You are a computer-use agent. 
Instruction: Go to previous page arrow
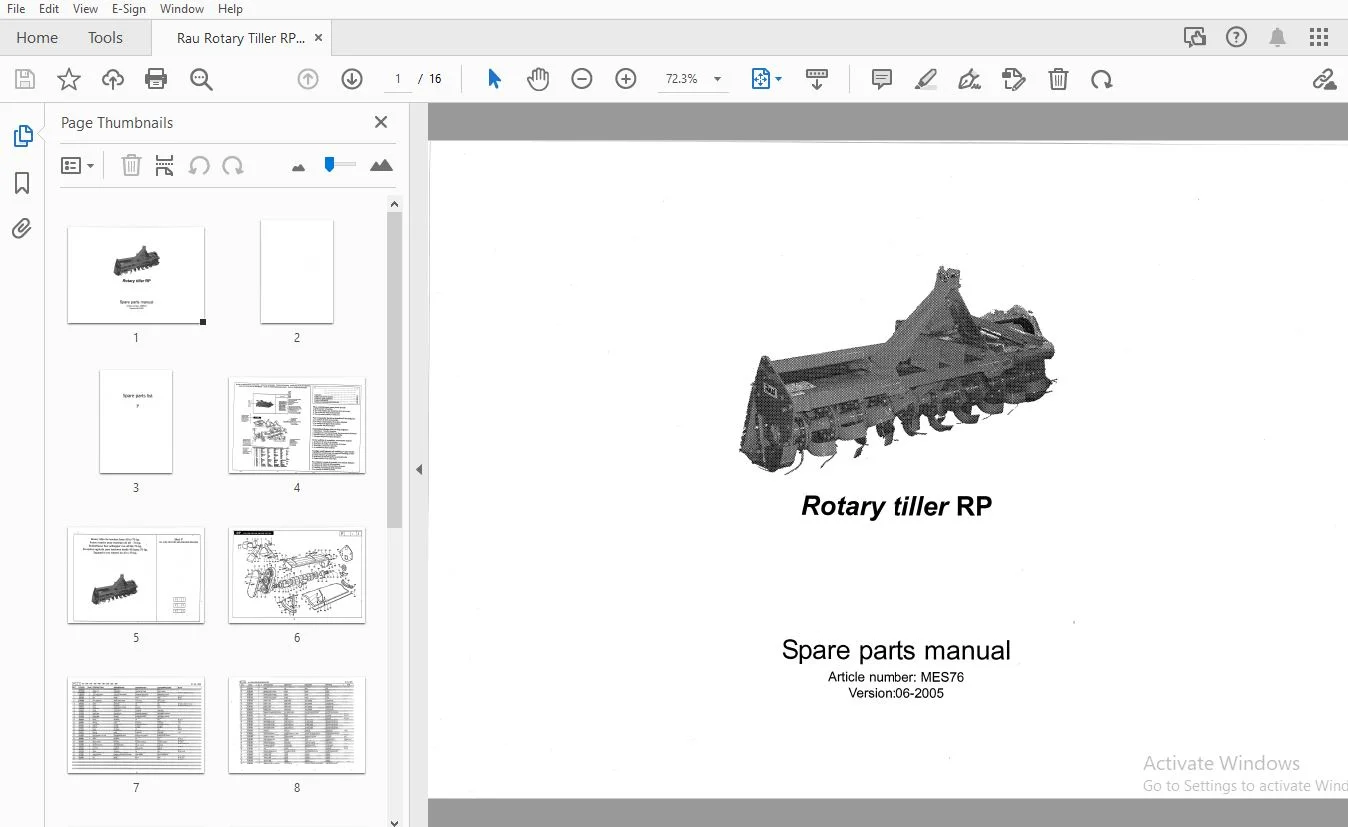(x=308, y=79)
